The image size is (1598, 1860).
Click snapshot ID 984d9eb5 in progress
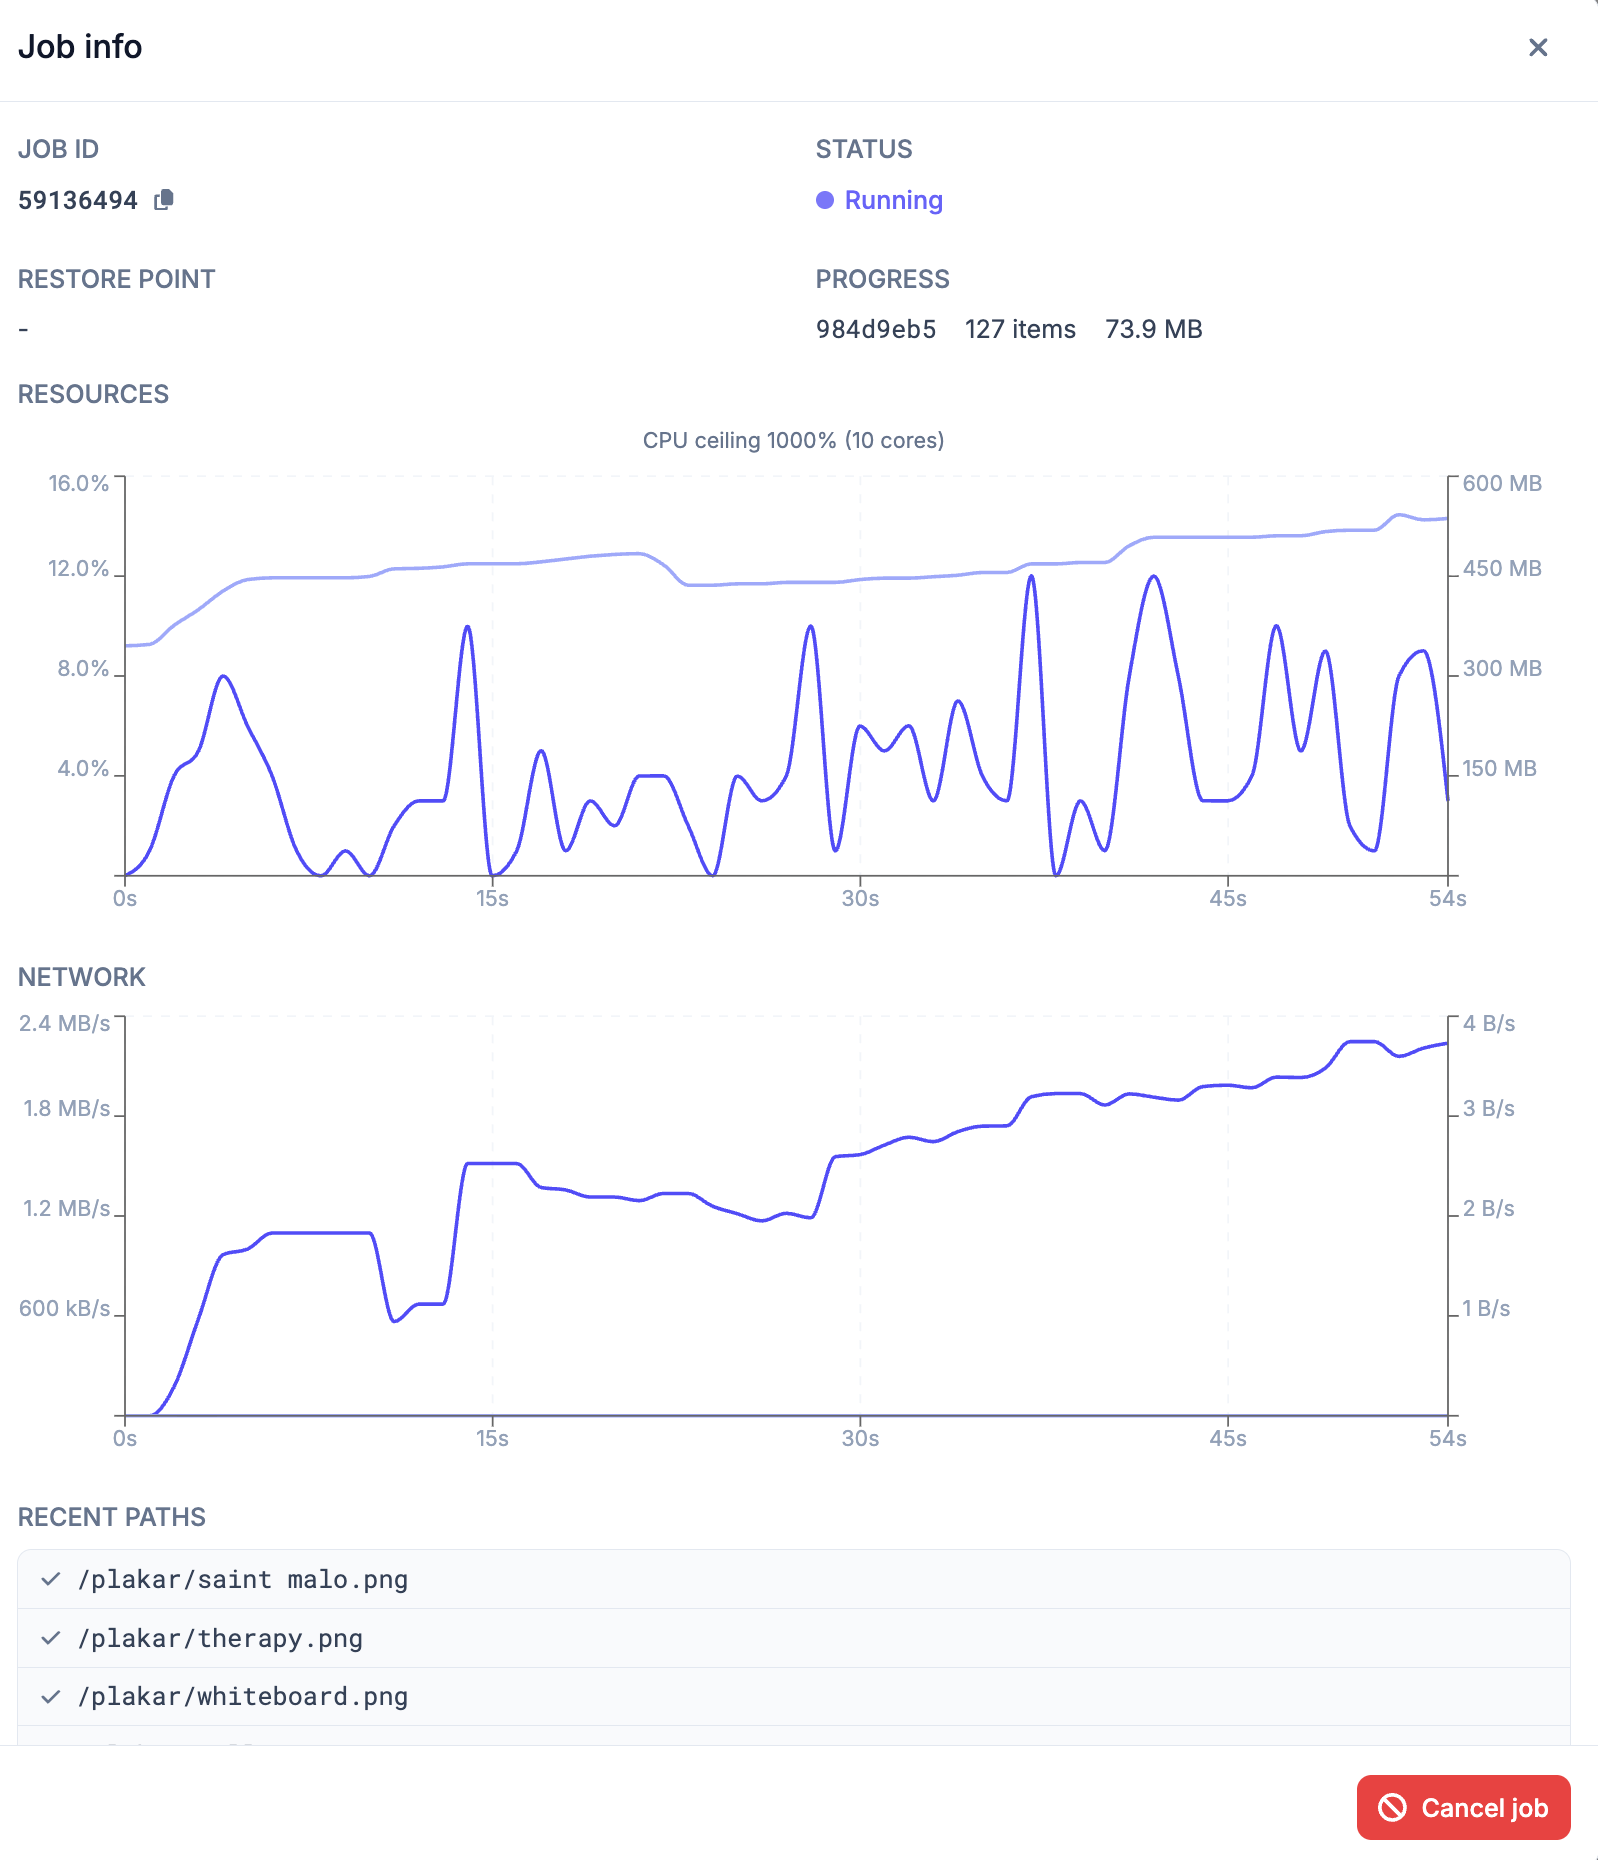tap(876, 329)
